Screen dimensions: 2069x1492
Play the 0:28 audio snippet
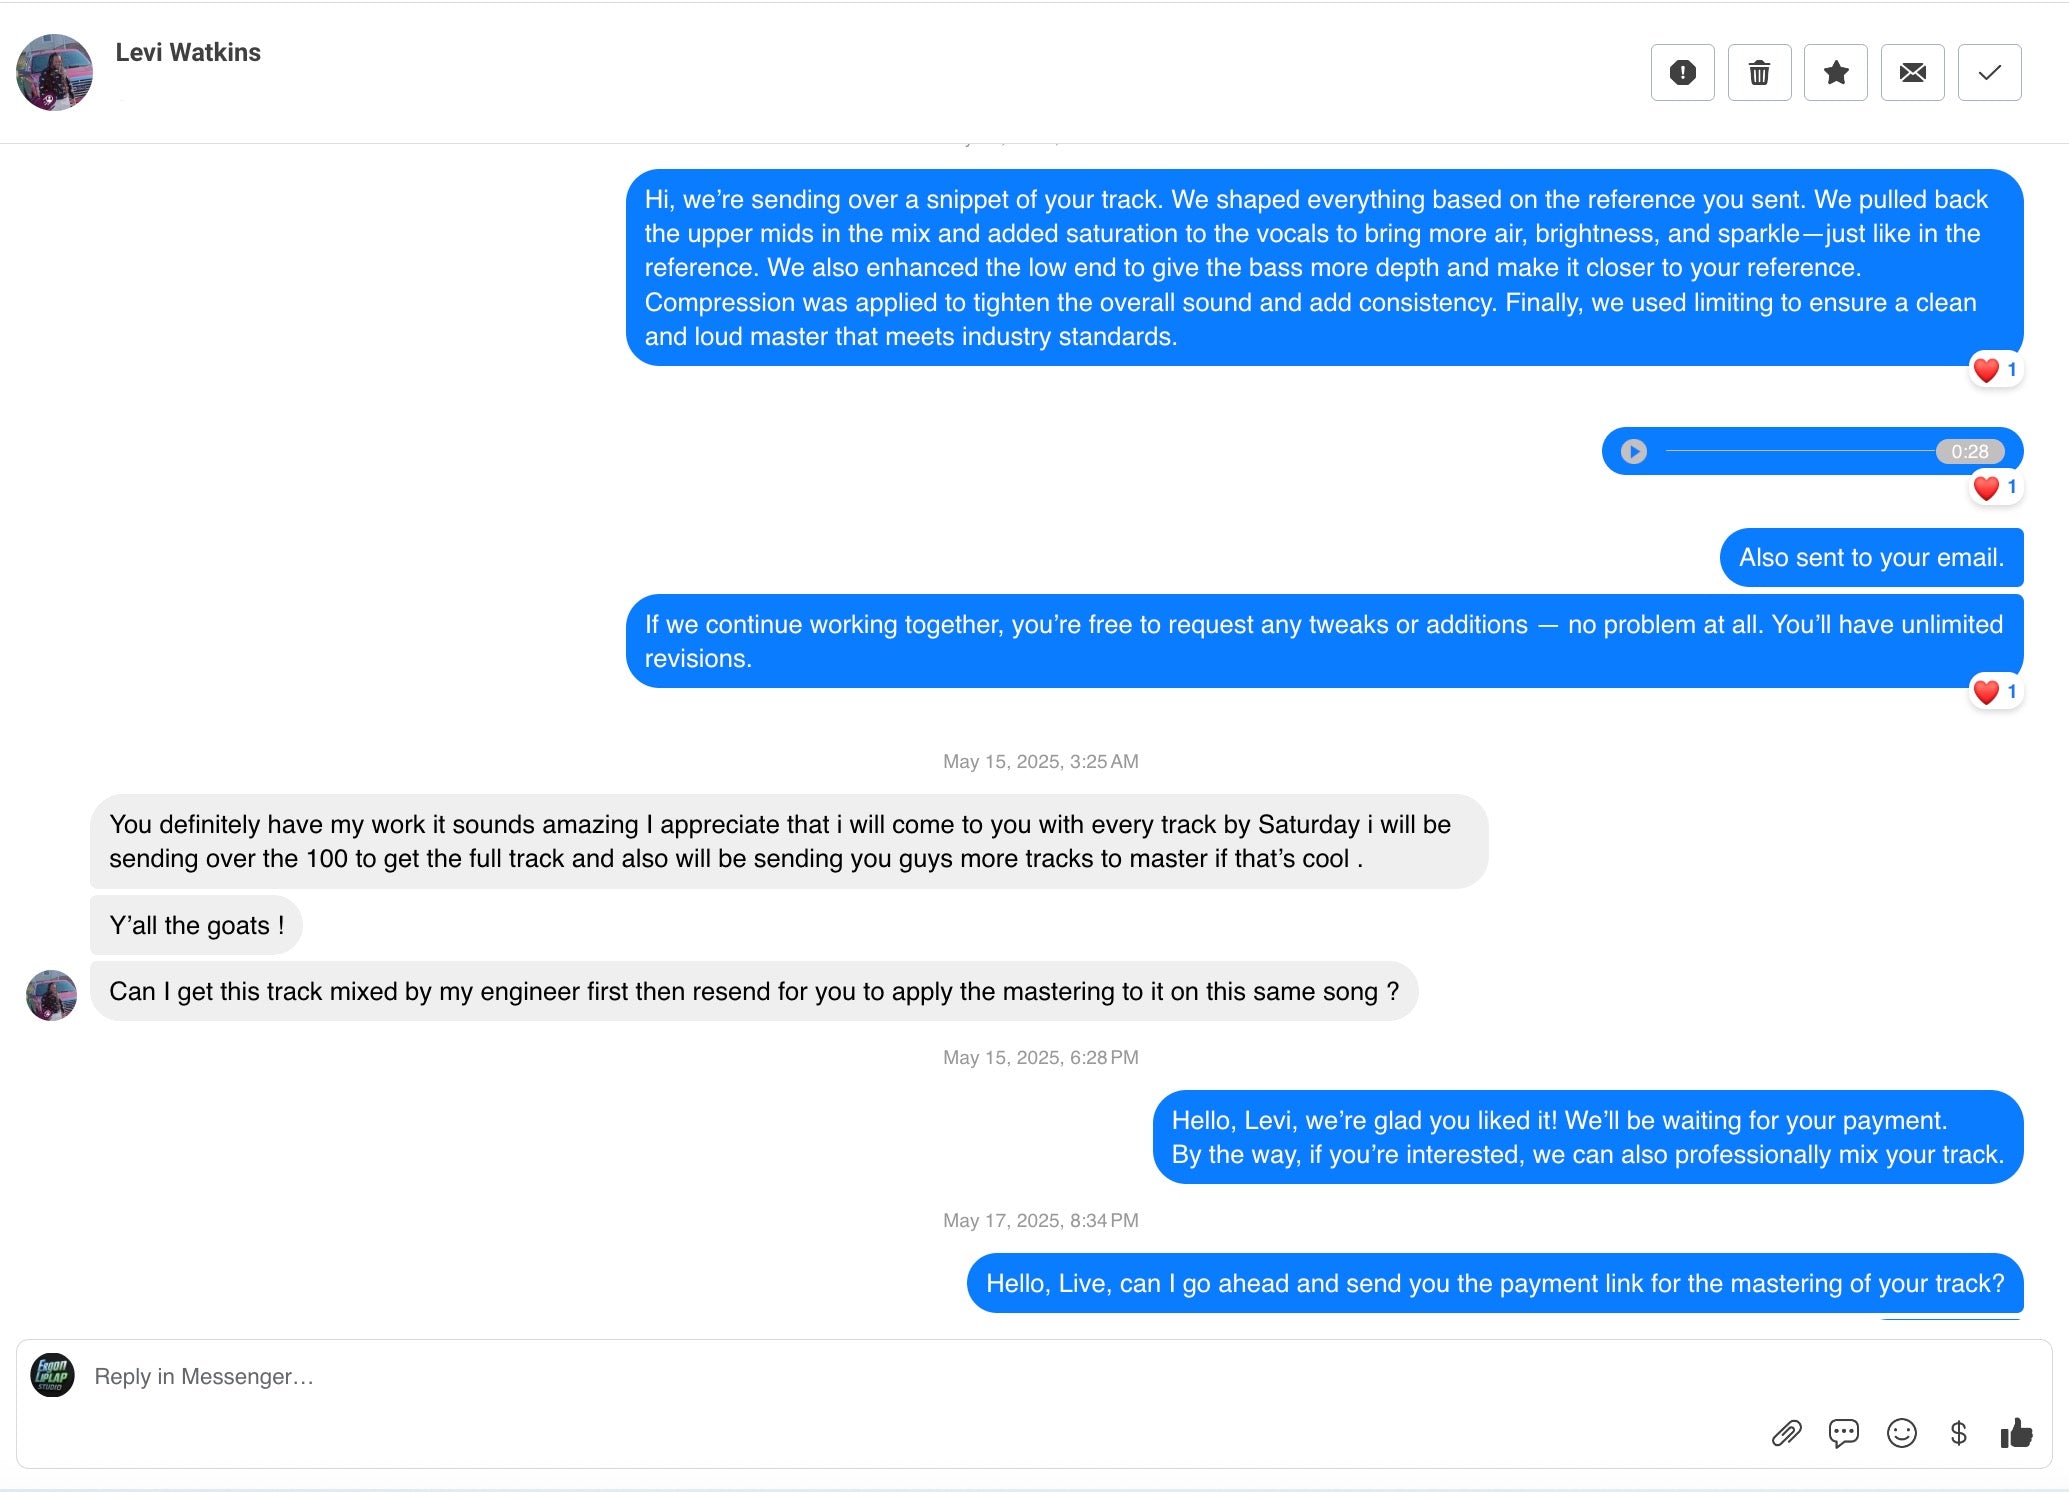[1633, 452]
